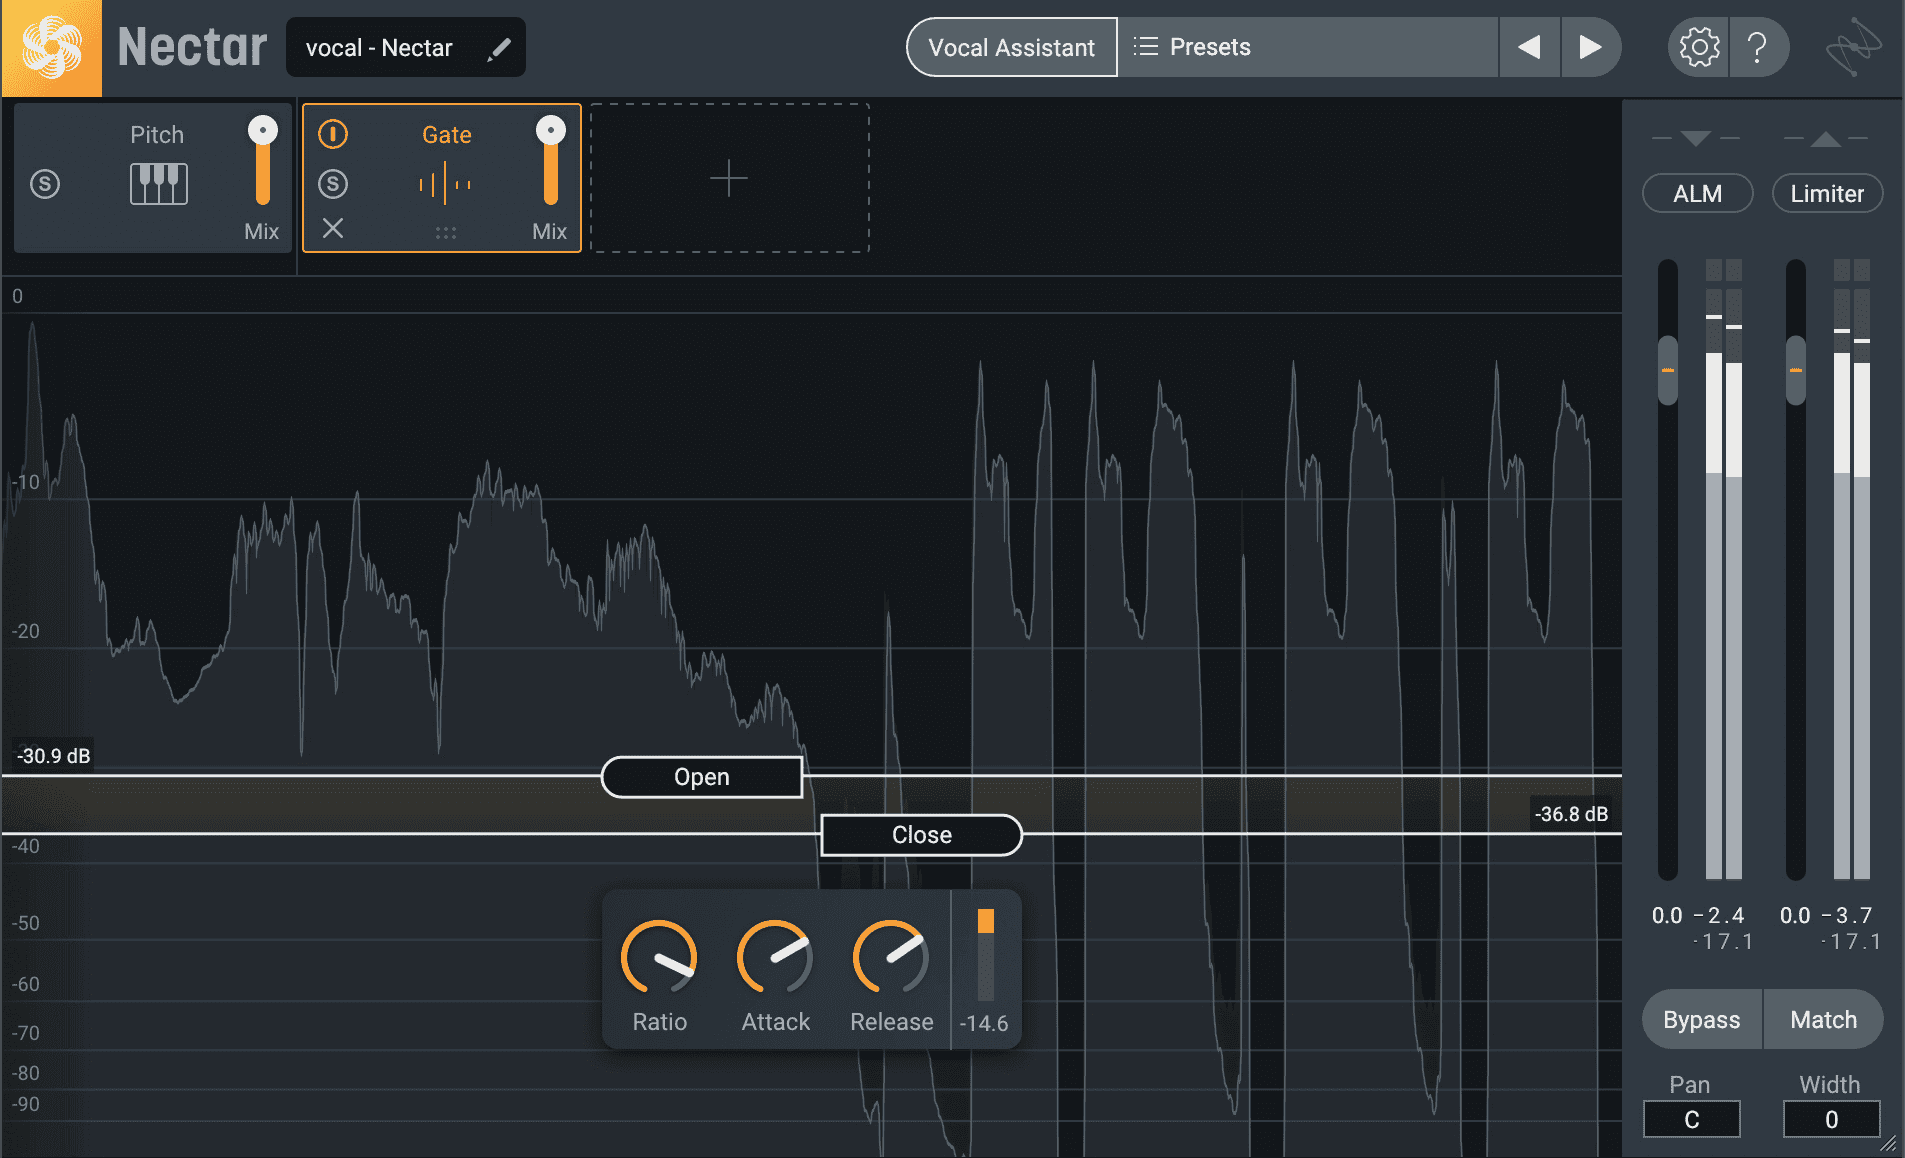Click the -36.8 dB close threshold readout
This screenshot has width=1905, height=1158.
(1572, 814)
